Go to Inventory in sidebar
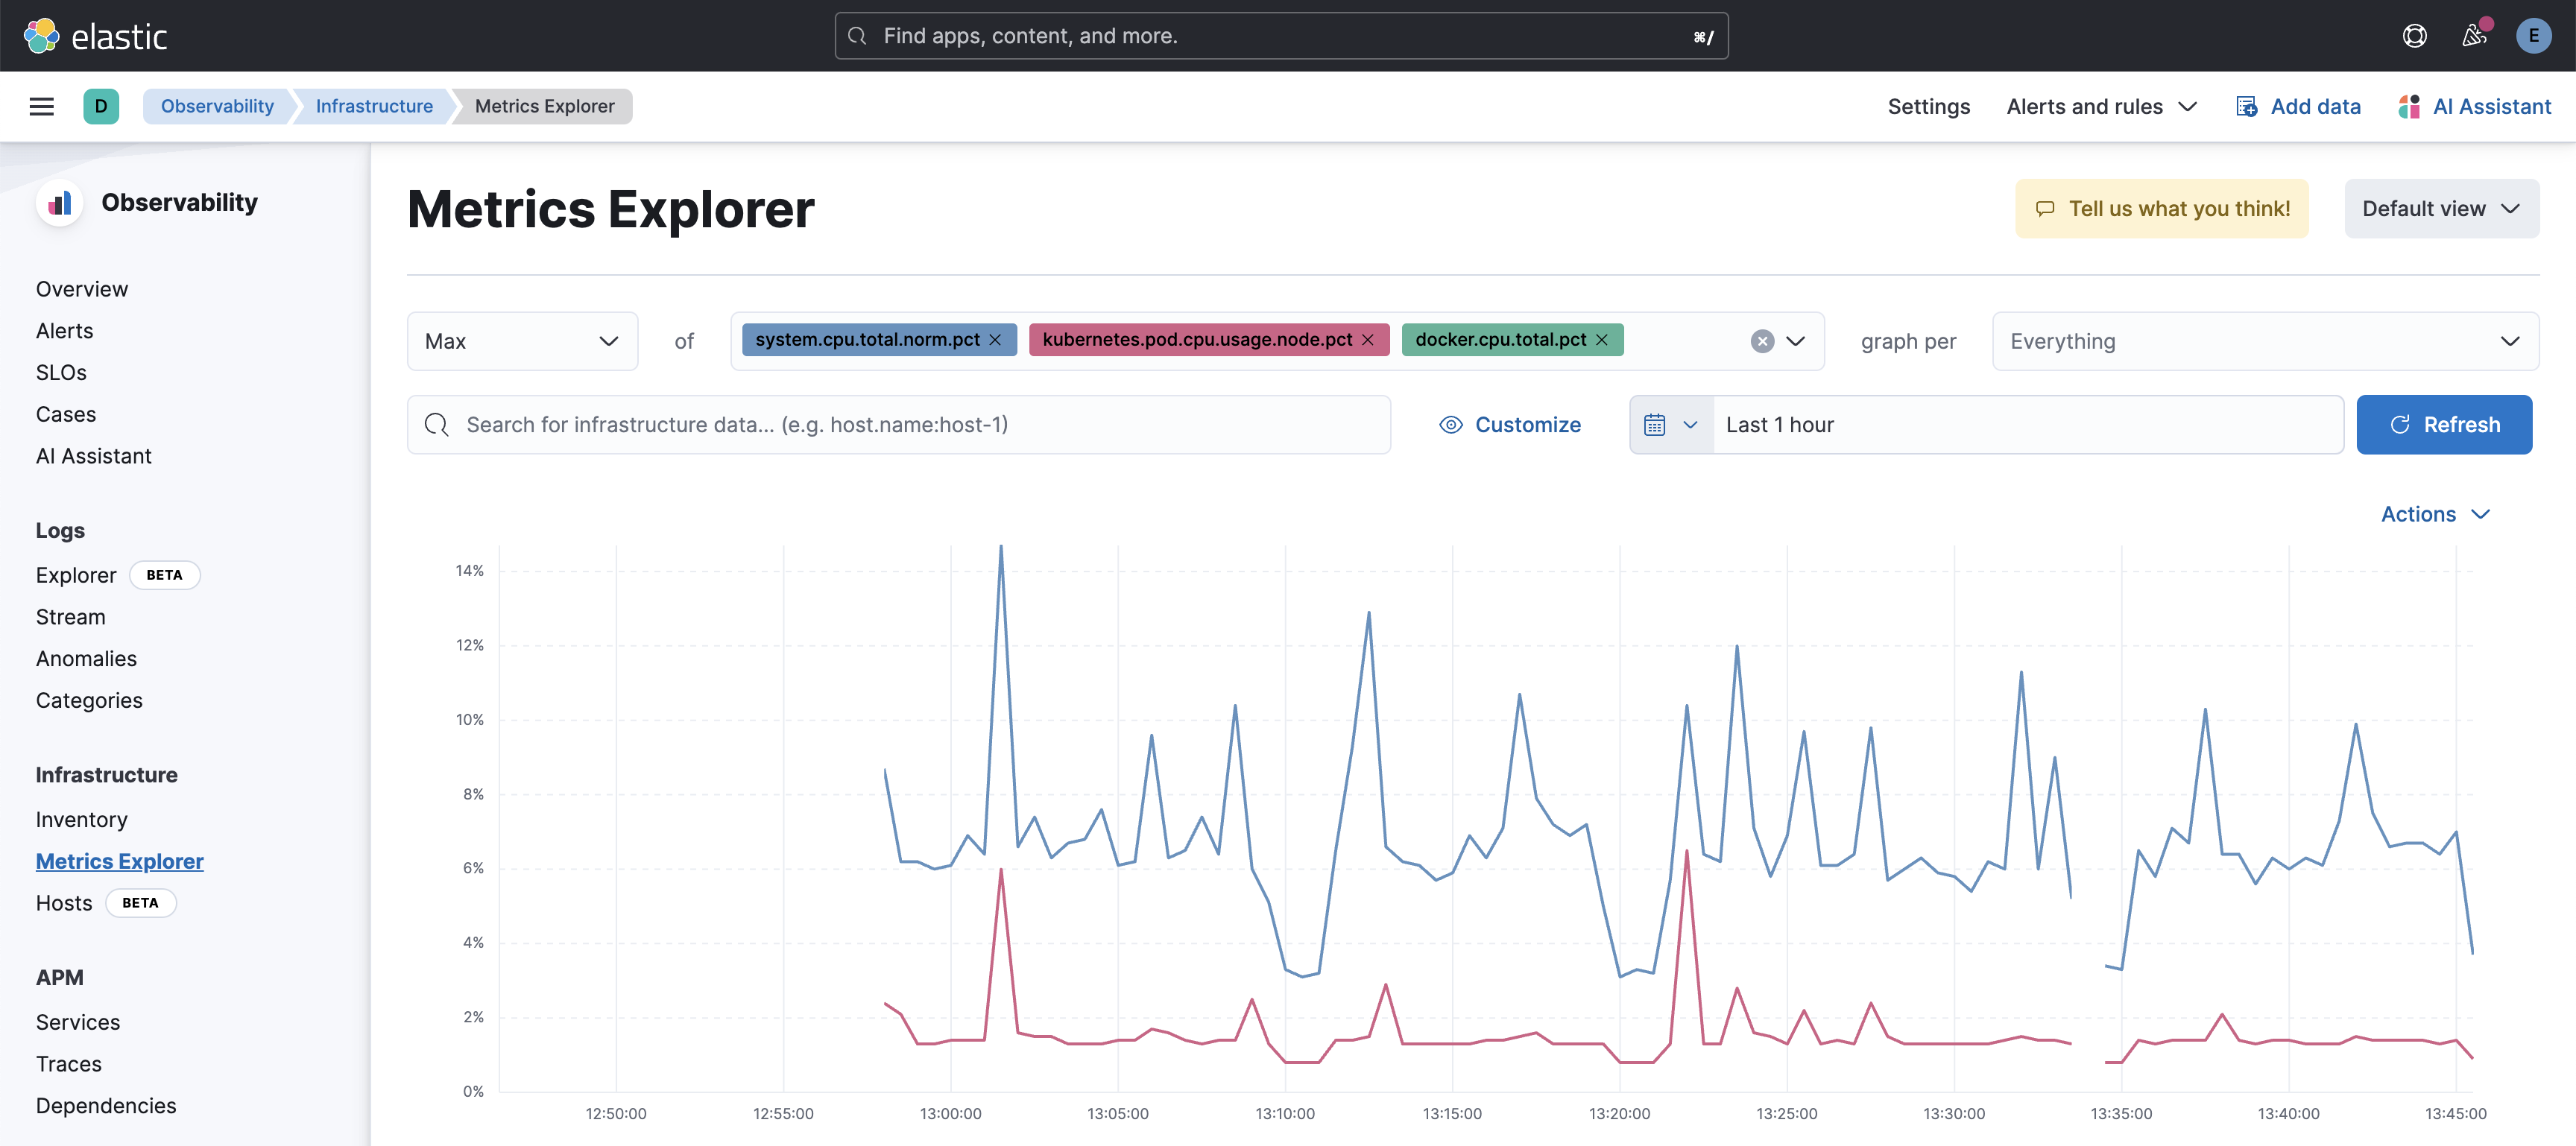This screenshot has height=1146, width=2576. coord(82,820)
